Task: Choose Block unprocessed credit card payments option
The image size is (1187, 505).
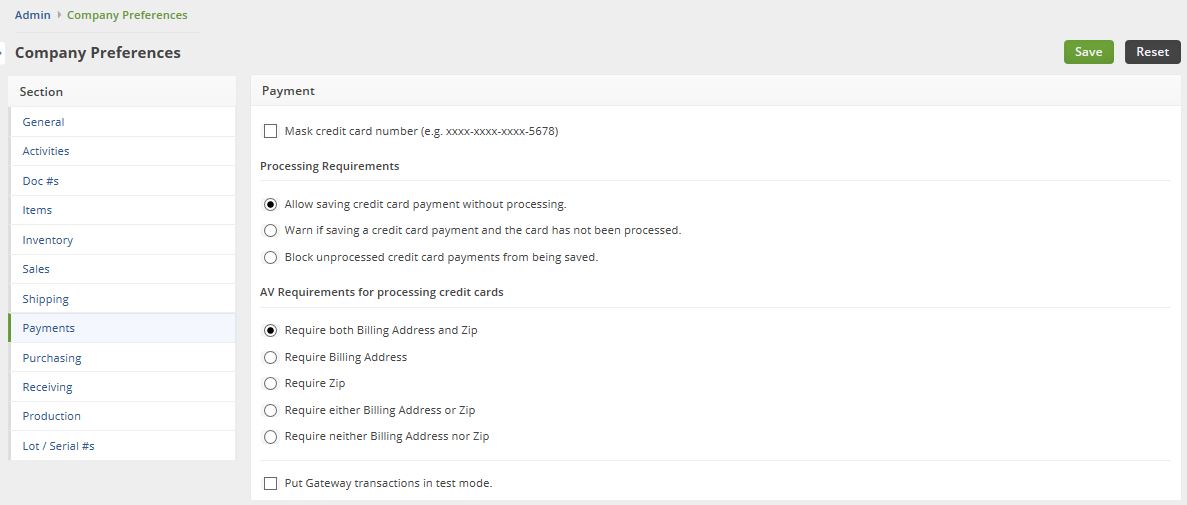Action: click(x=271, y=257)
